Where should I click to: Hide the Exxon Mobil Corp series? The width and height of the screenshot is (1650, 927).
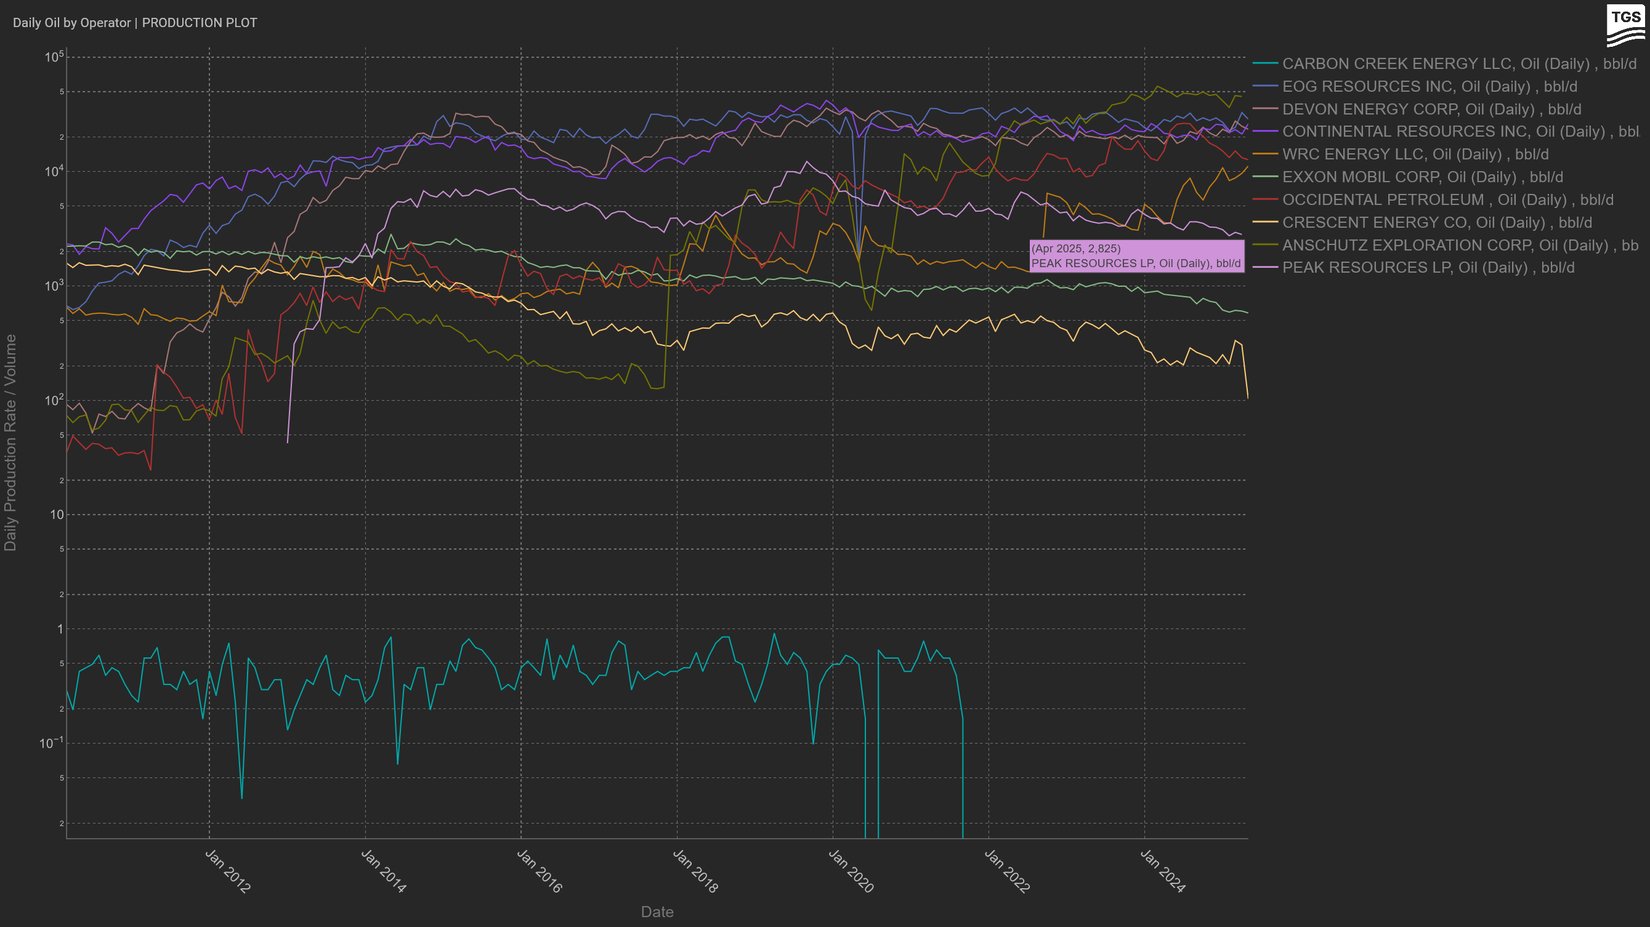(1422, 177)
